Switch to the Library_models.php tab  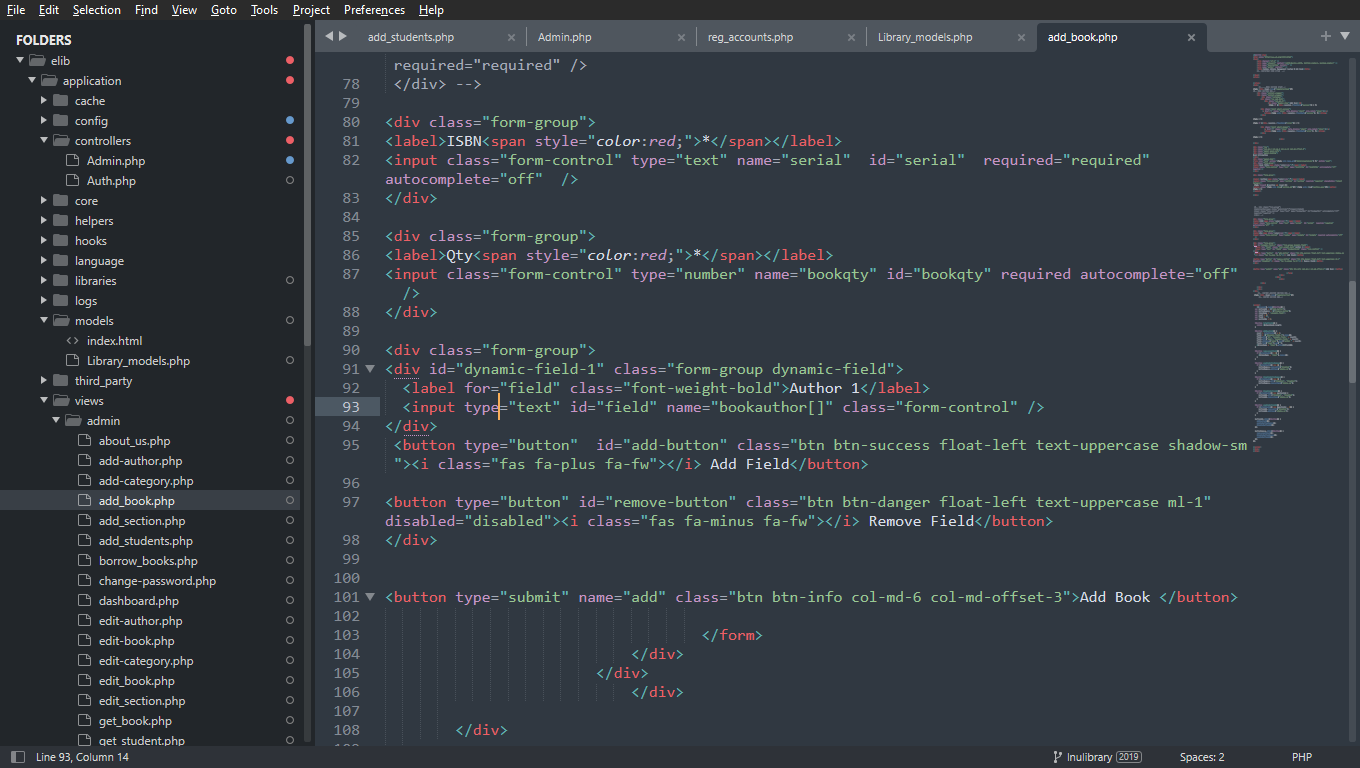[925, 37]
